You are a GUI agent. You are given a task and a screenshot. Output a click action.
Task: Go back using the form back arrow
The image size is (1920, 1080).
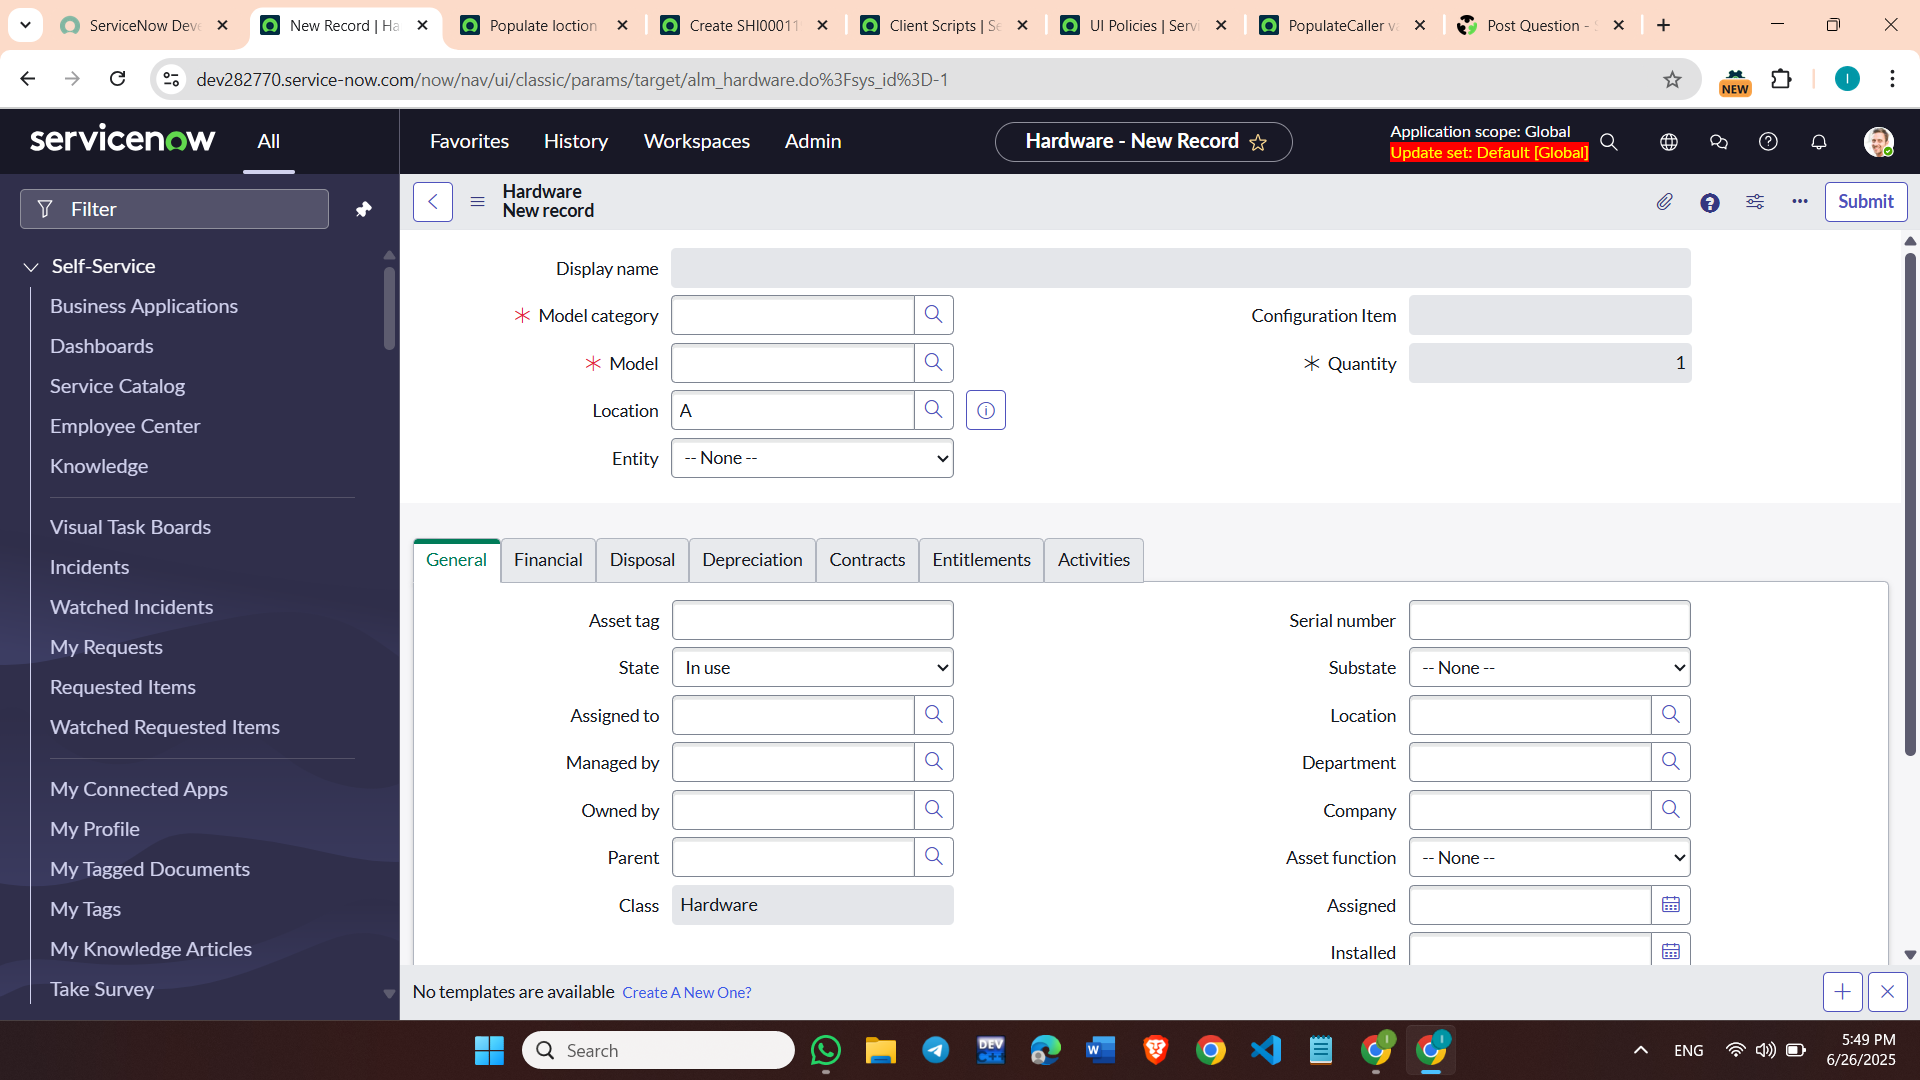coord(433,202)
